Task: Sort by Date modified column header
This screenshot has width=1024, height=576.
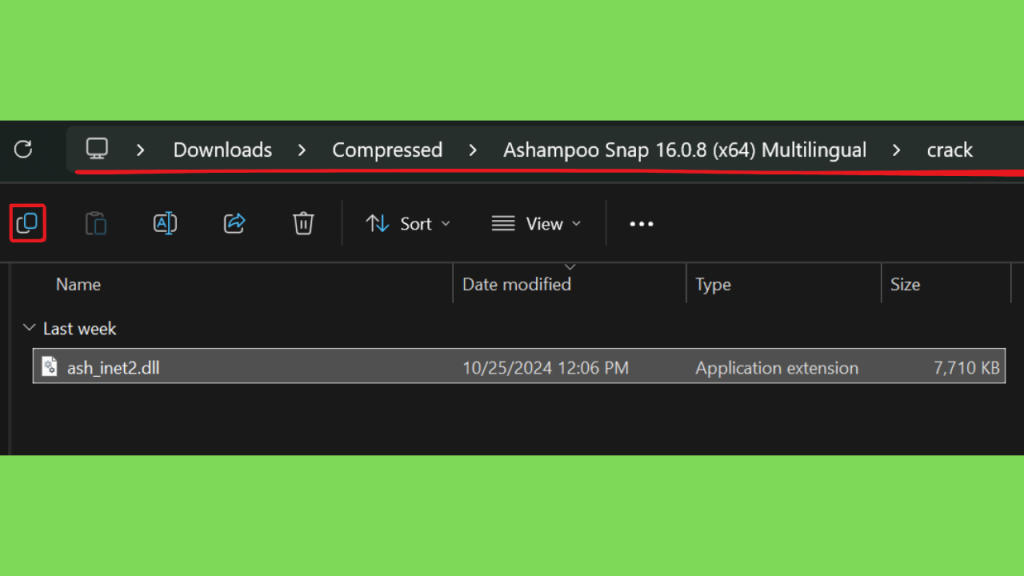Action: [517, 285]
